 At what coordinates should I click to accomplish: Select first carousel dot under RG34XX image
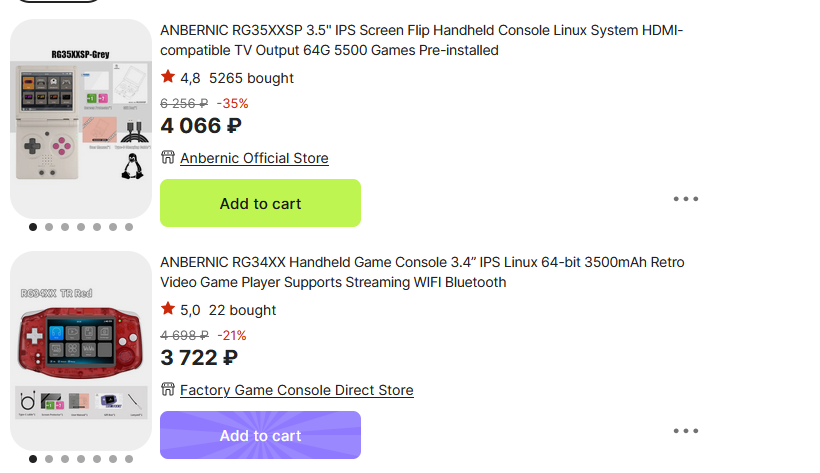coord(33,459)
